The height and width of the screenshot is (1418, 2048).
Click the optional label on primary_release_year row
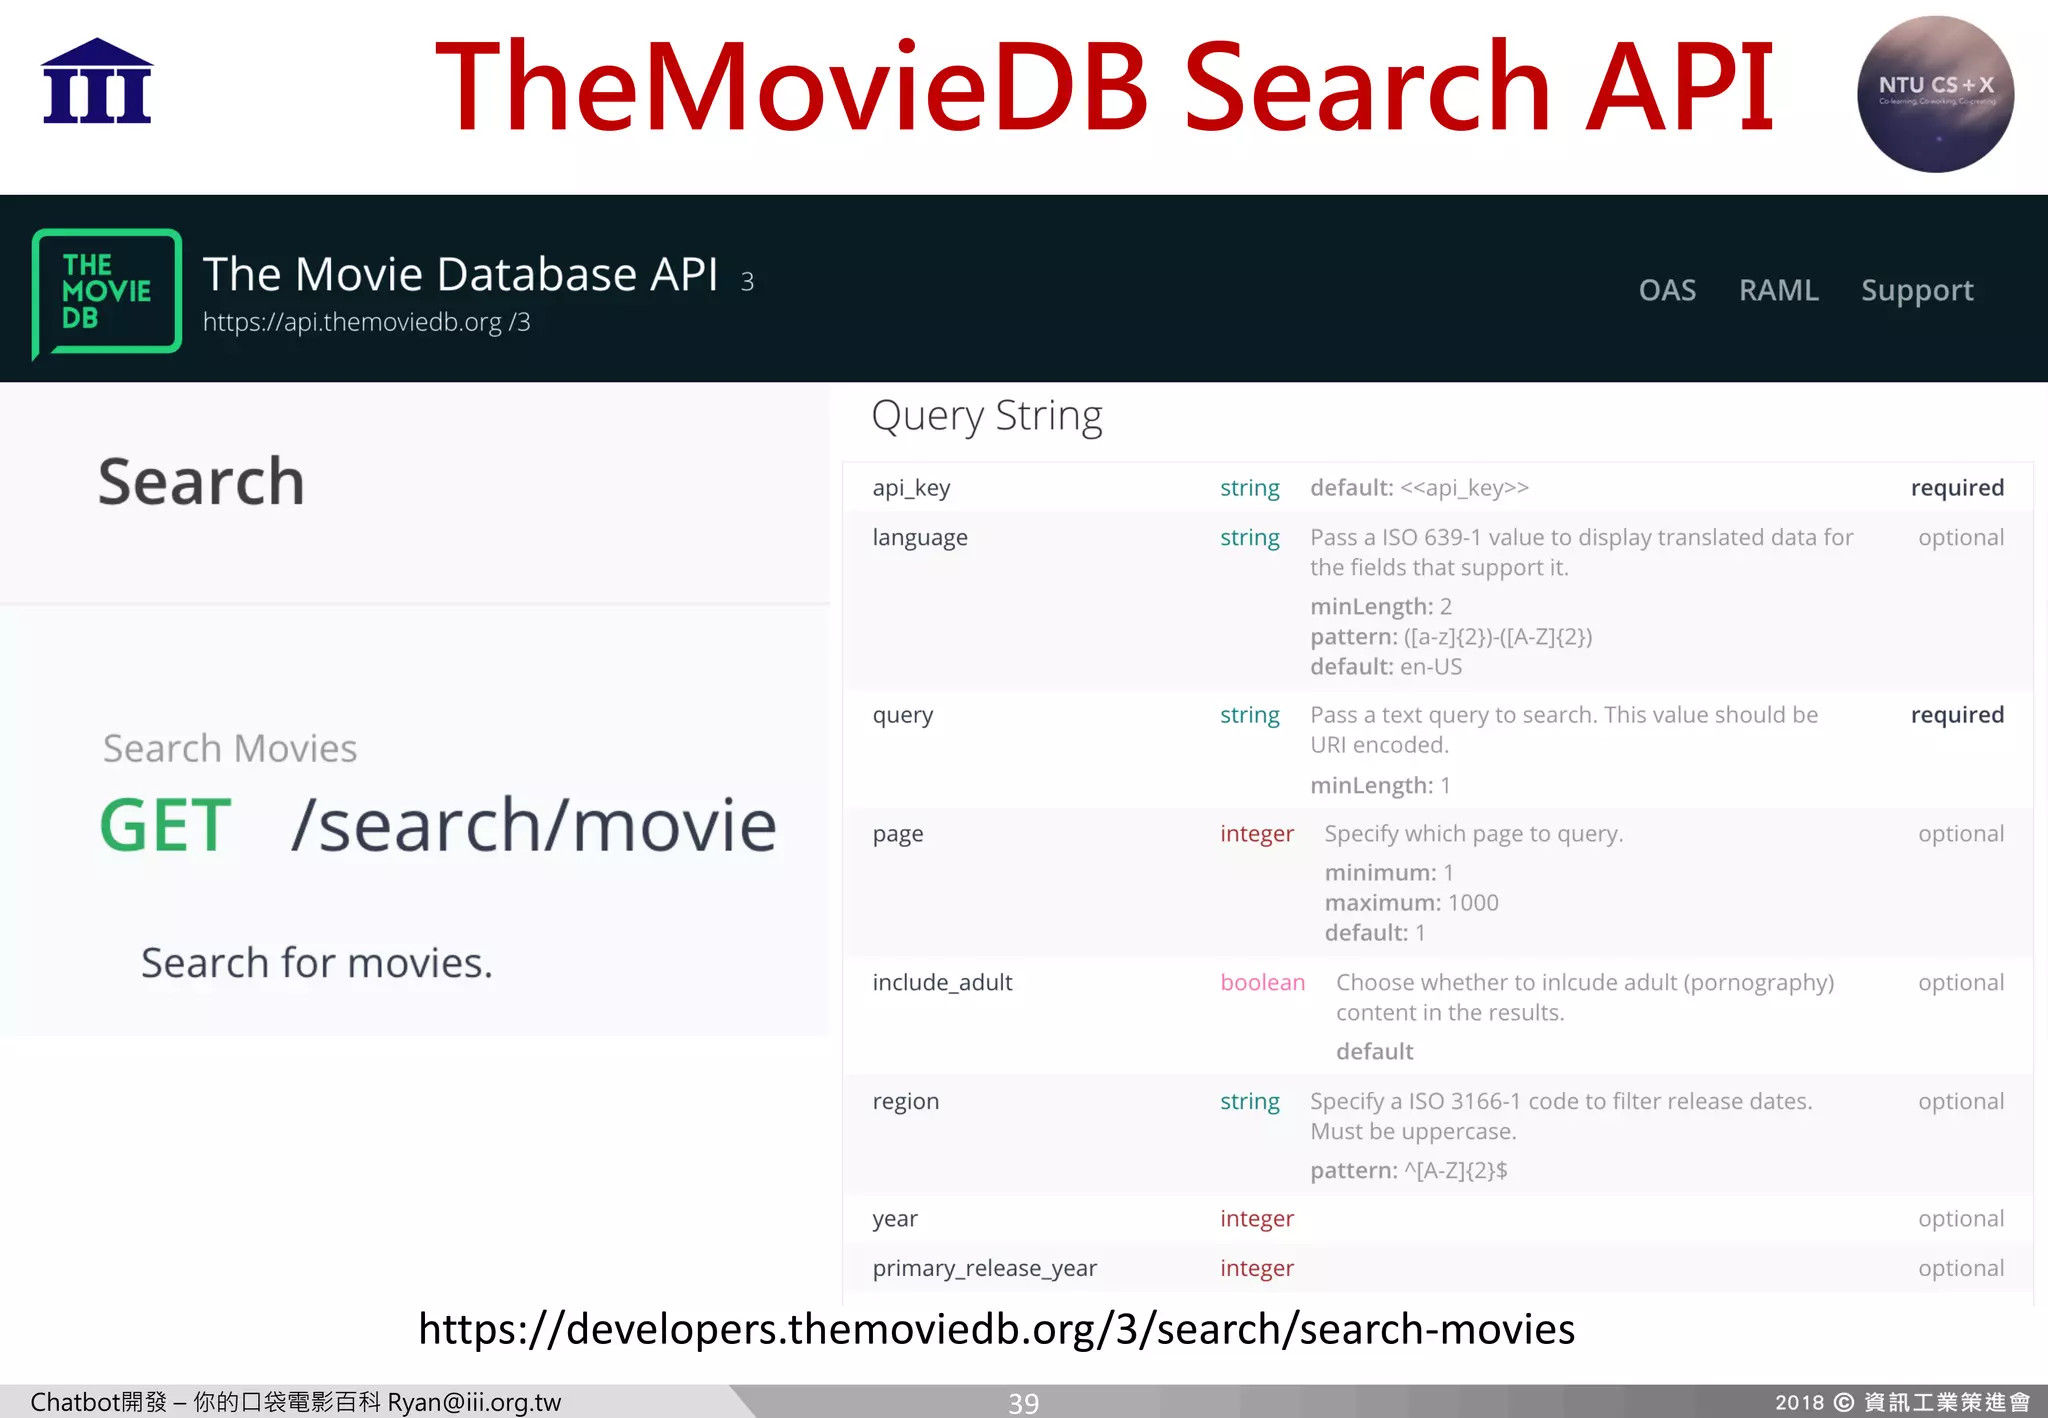click(x=1961, y=1268)
